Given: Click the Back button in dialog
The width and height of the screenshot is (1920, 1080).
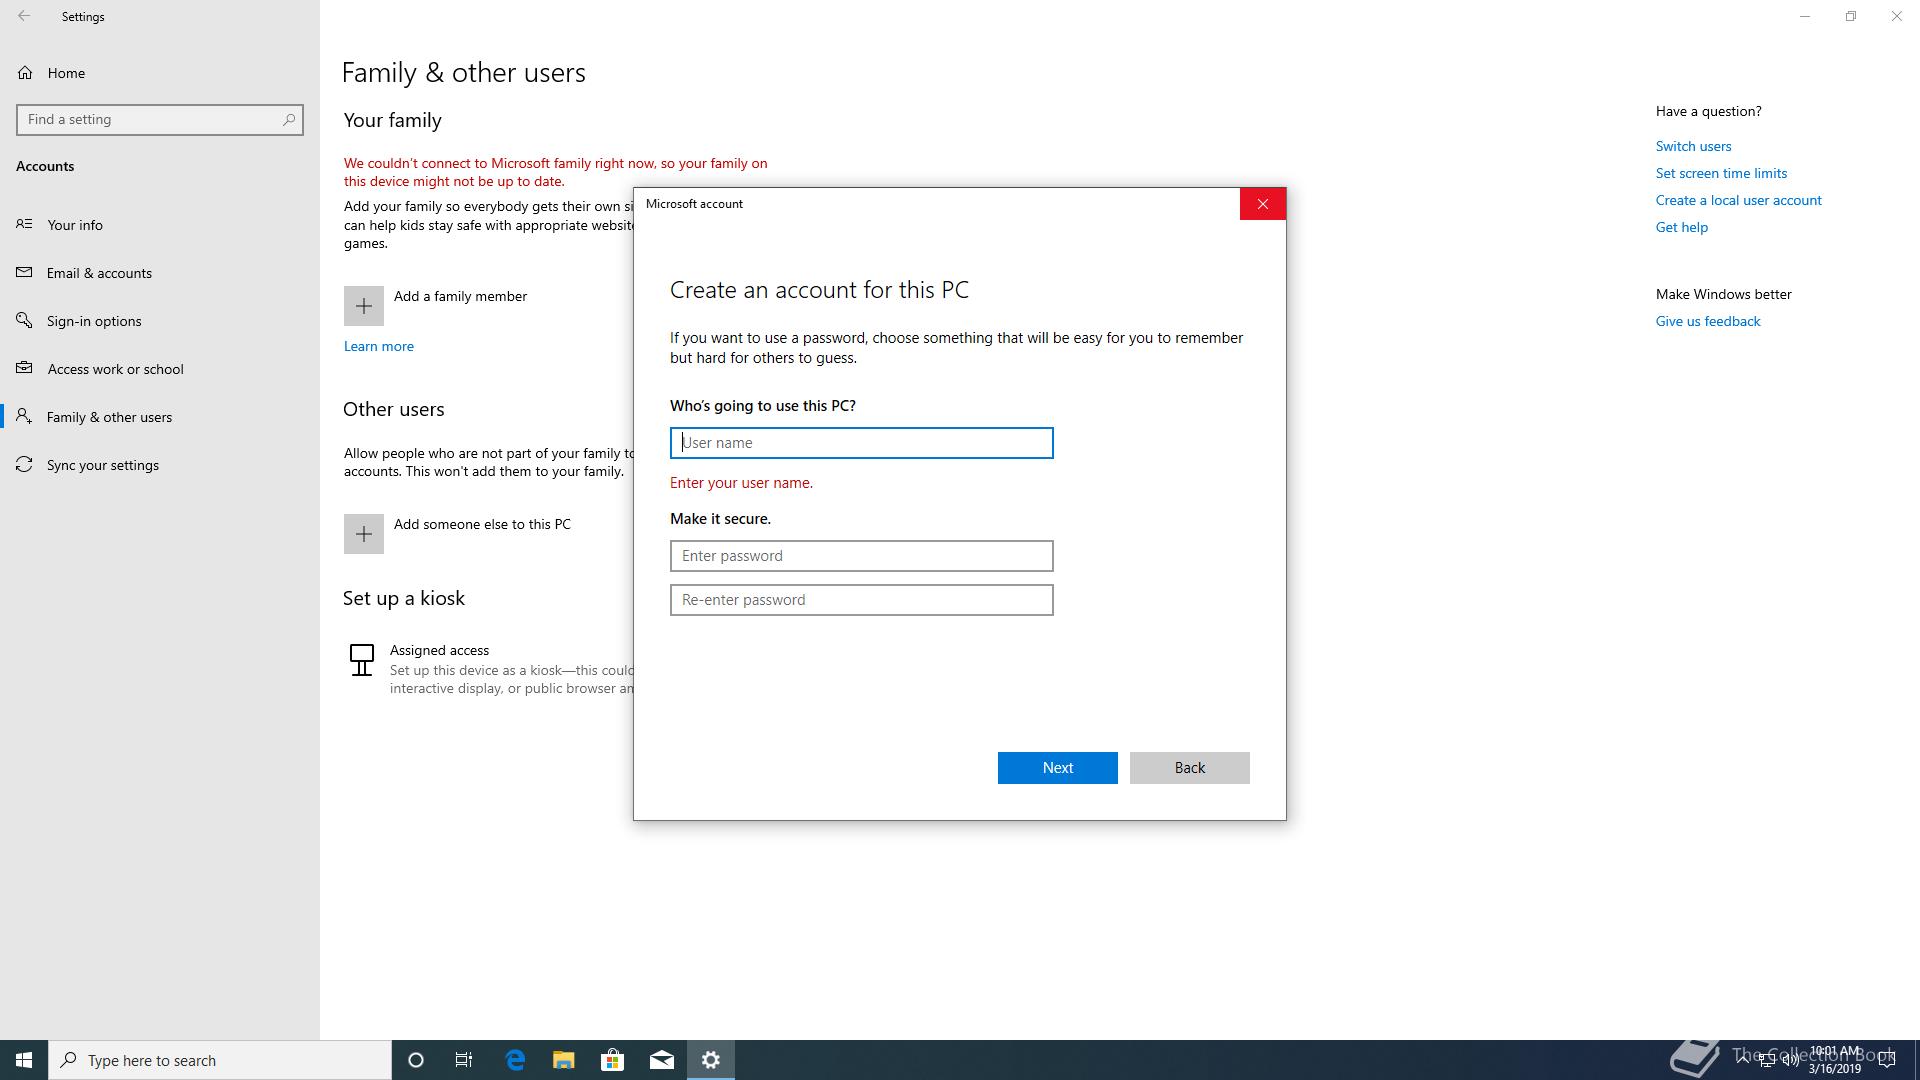Looking at the screenshot, I should coord(1189,768).
